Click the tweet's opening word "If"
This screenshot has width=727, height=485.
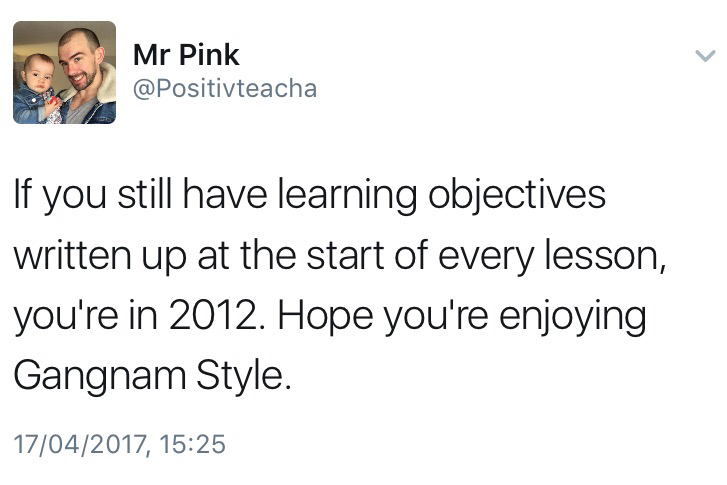tap(21, 195)
